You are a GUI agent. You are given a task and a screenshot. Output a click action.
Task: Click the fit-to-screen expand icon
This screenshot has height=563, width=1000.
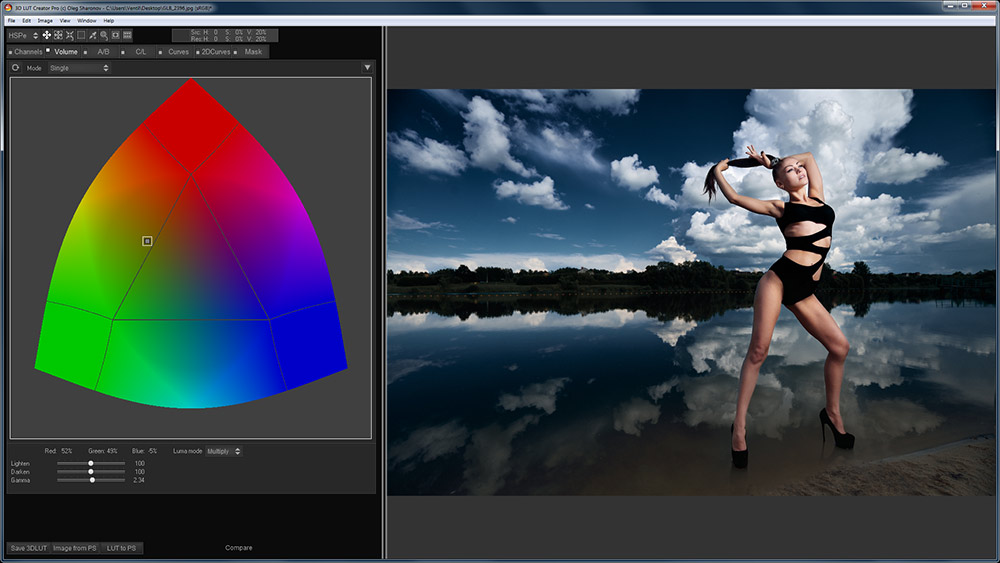coord(58,35)
